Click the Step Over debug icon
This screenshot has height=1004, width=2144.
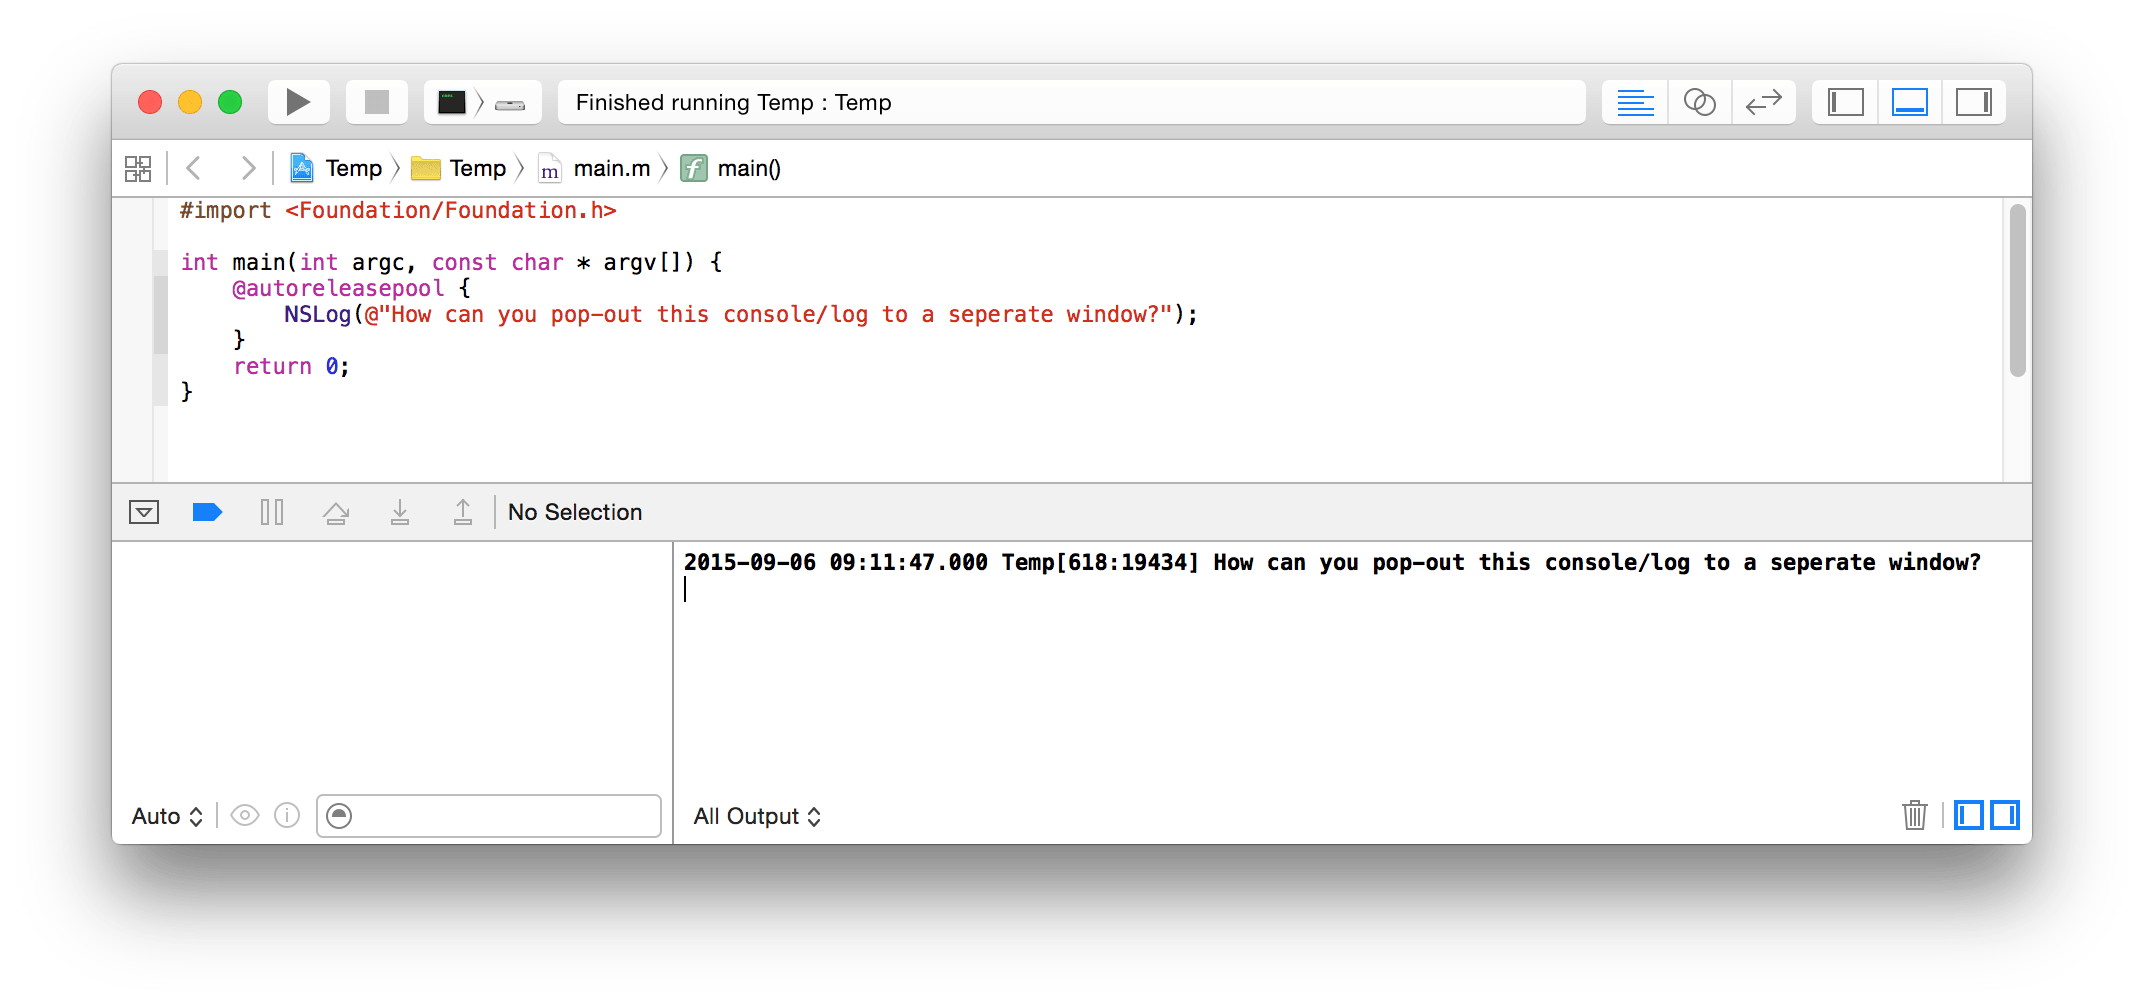335,512
